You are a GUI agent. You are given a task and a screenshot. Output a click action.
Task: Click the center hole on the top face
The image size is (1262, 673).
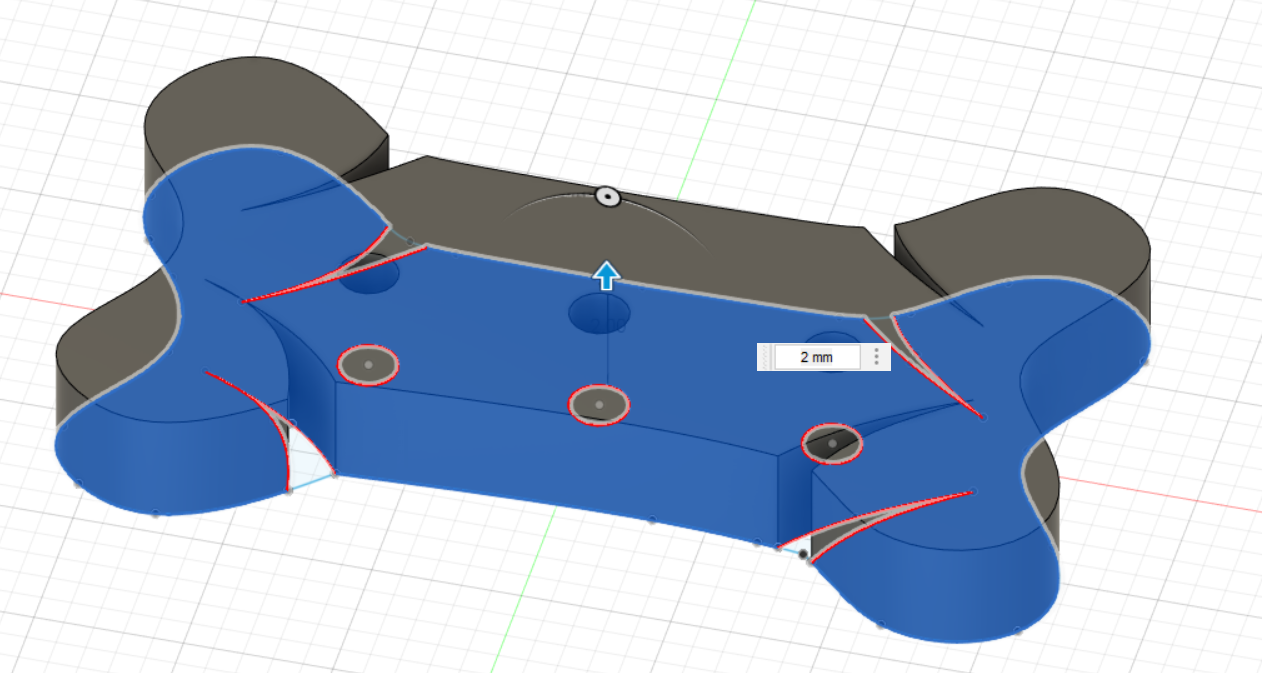(x=600, y=313)
